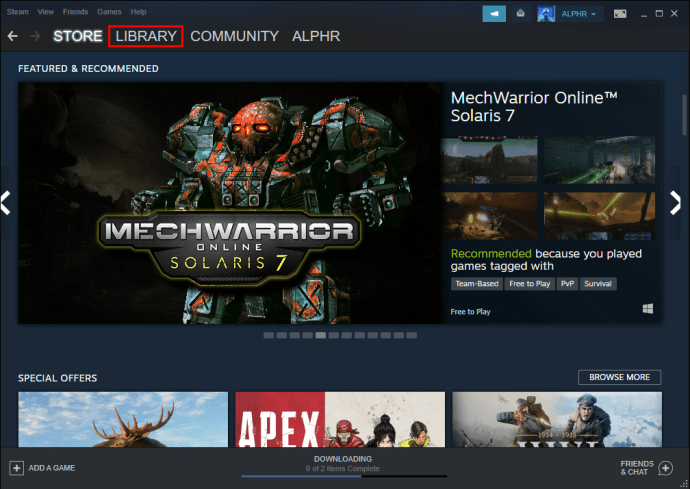Click the Free to Play price link

[470, 312]
